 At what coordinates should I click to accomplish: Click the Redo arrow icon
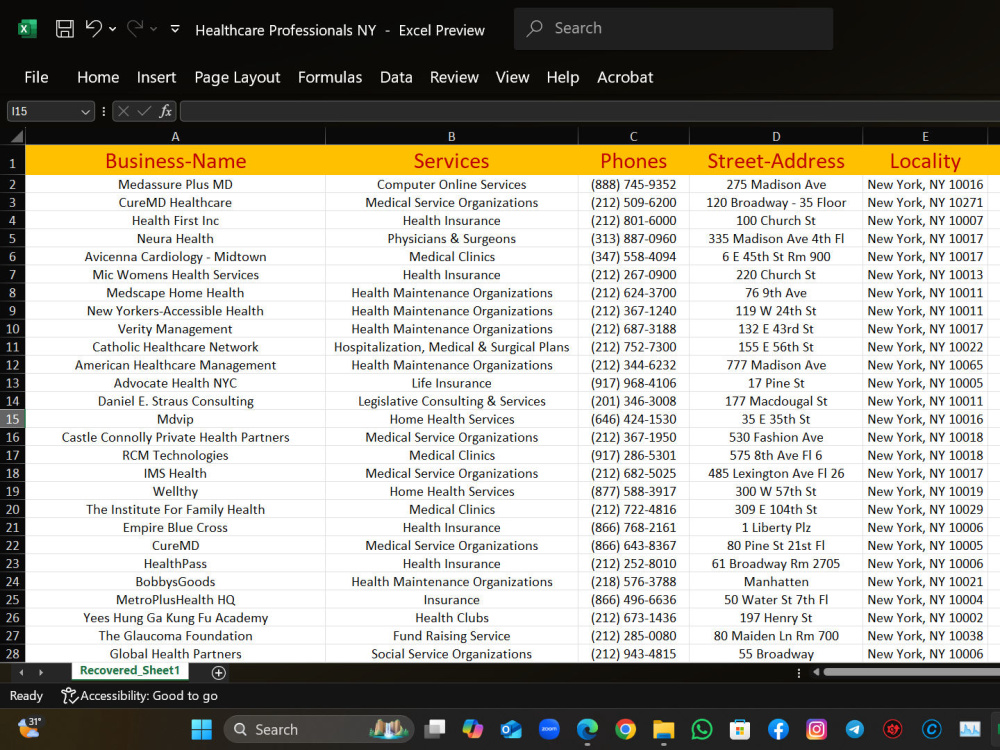(135, 28)
